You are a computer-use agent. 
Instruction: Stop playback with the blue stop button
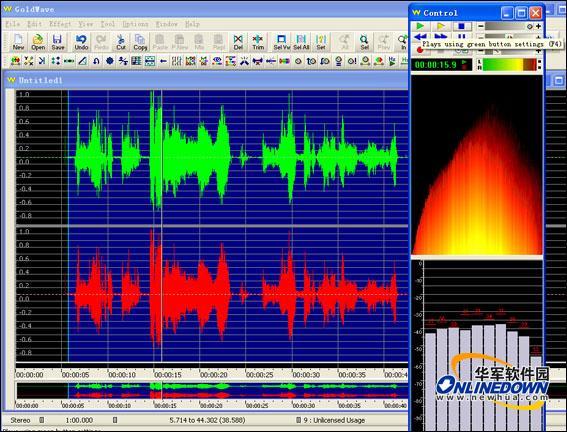[x=461, y=26]
